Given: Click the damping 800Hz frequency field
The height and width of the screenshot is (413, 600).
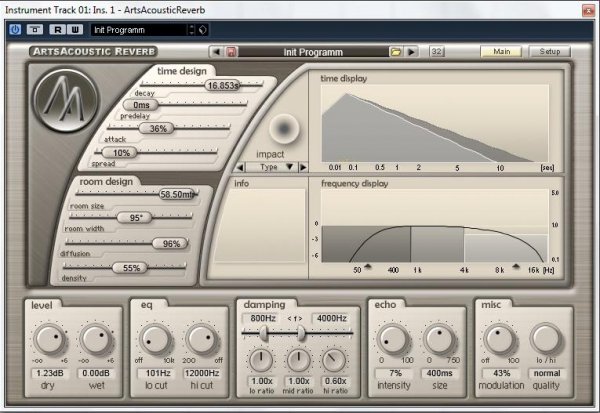Looking at the screenshot, I should [x=262, y=318].
